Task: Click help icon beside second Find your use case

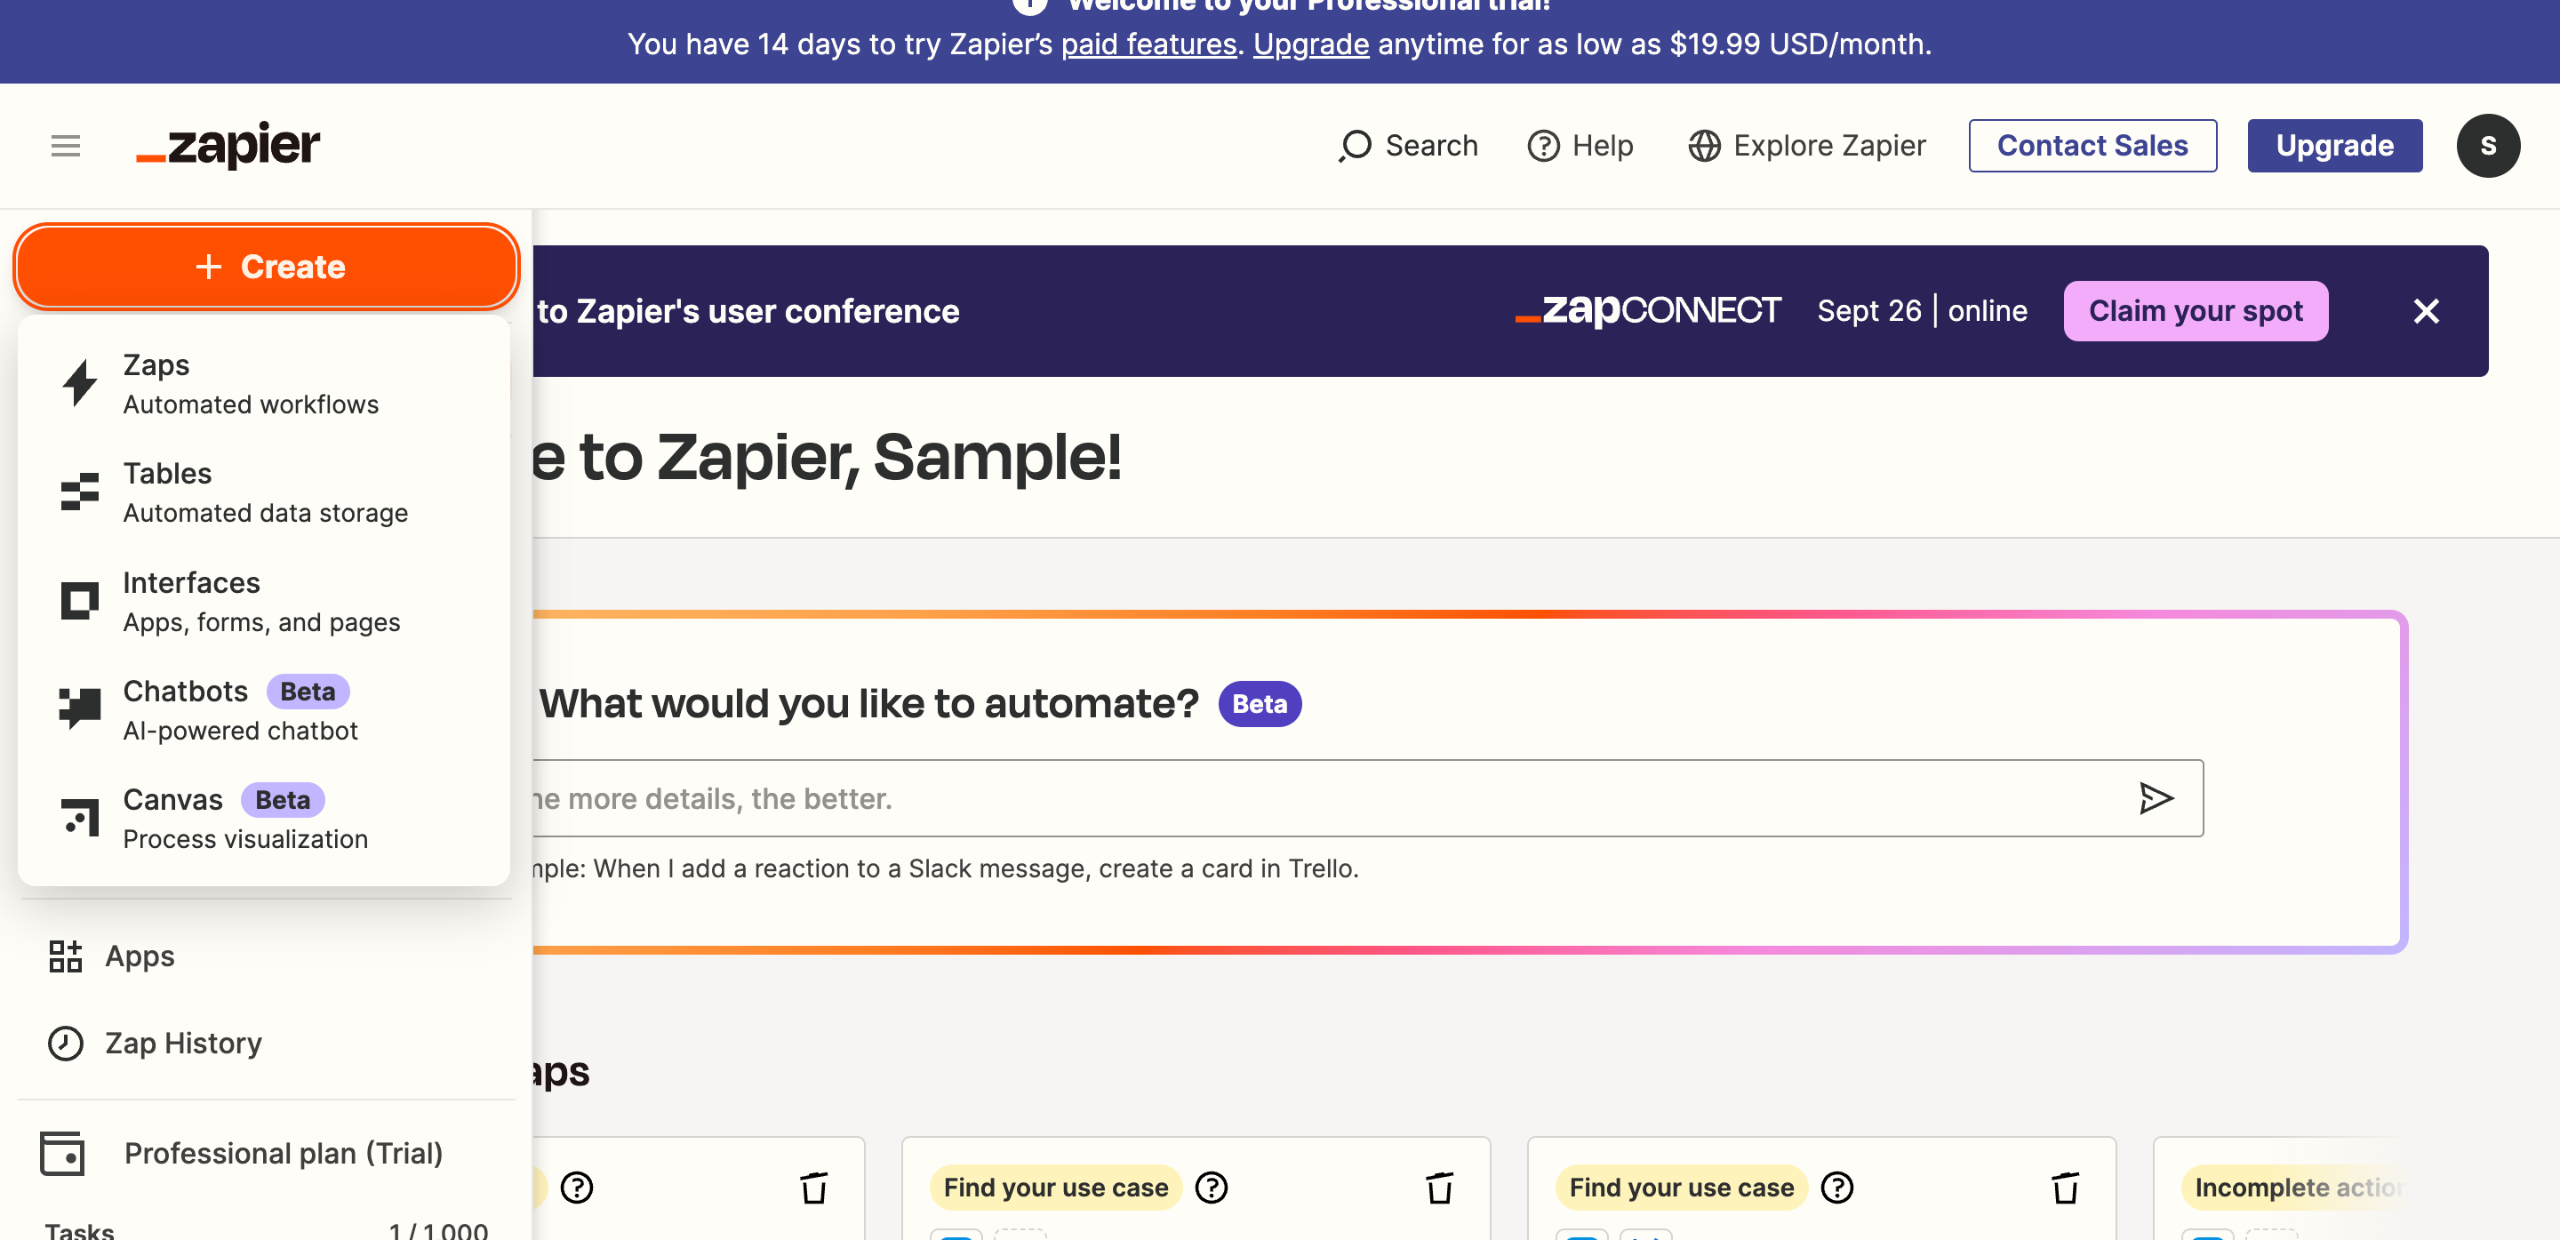Action: coord(1837,1188)
